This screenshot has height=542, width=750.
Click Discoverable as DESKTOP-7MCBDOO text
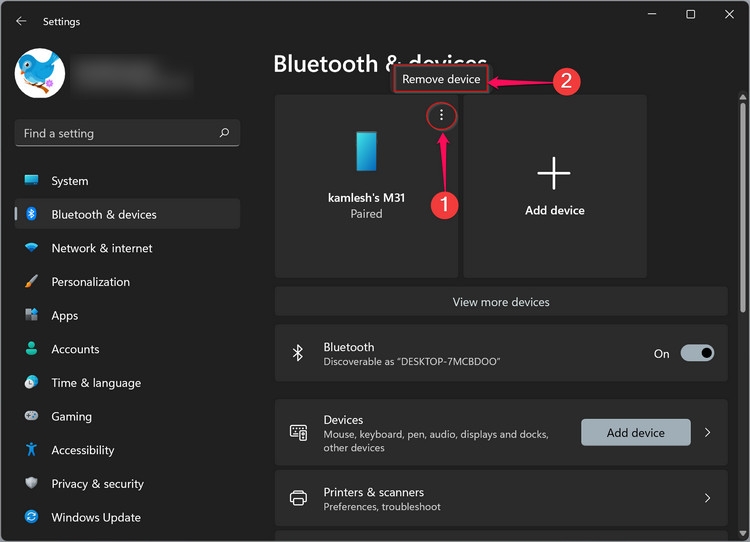411,362
